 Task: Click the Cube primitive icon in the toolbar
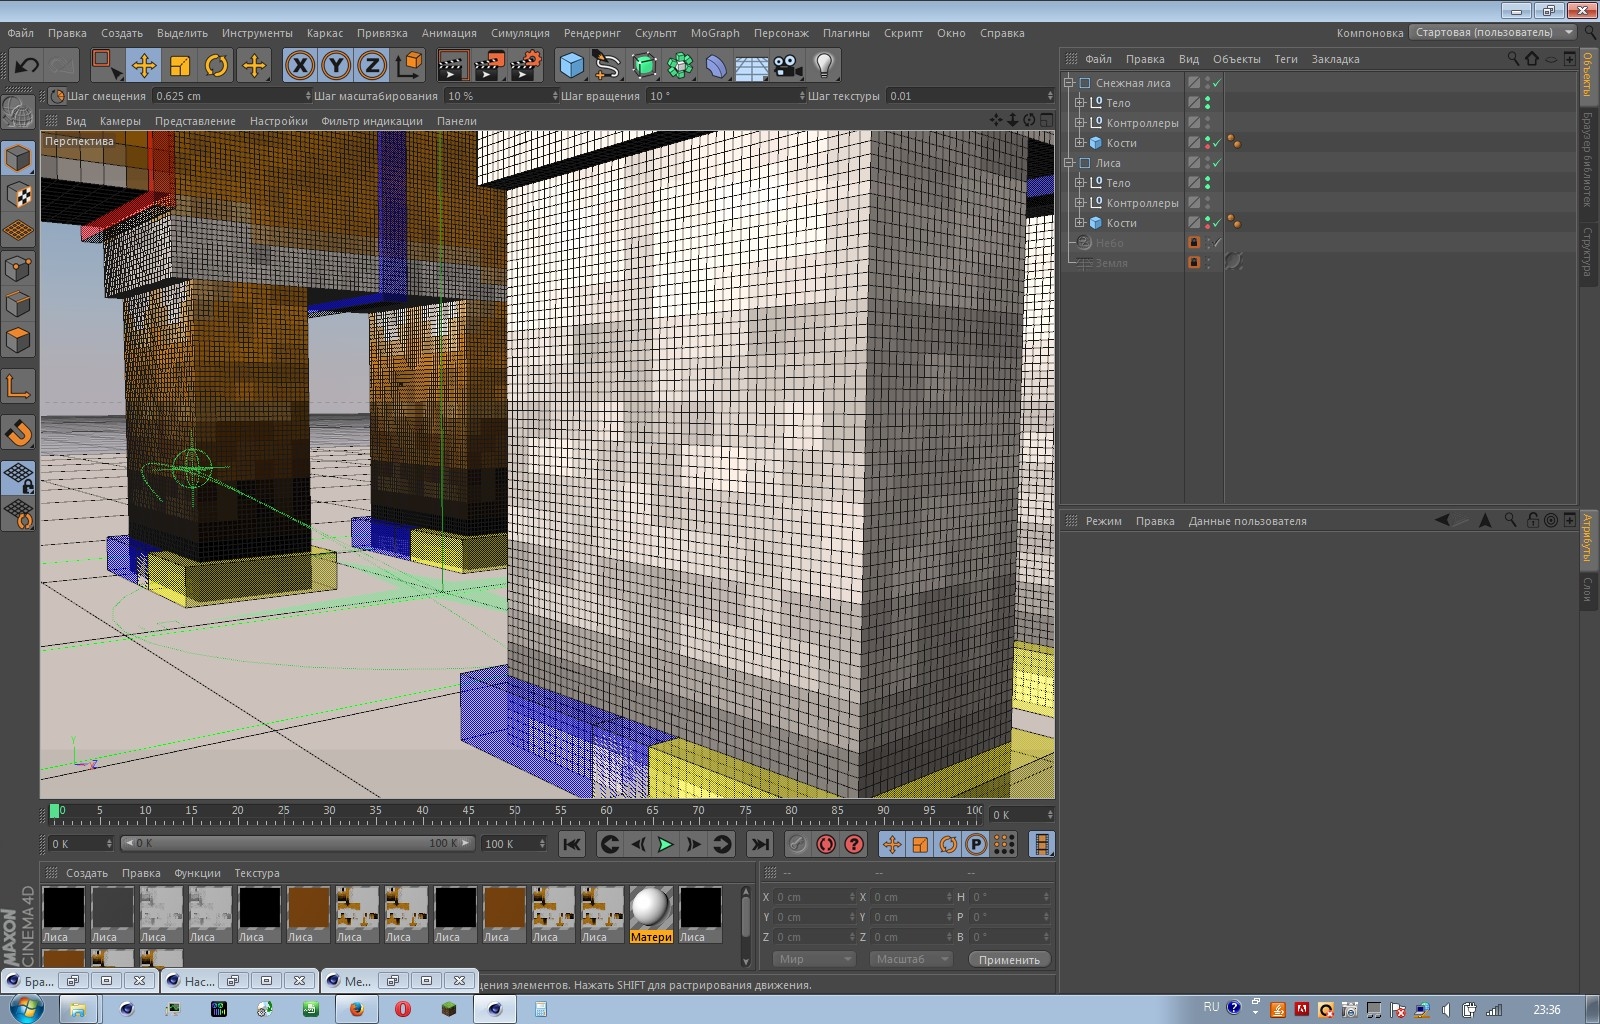[572, 65]
